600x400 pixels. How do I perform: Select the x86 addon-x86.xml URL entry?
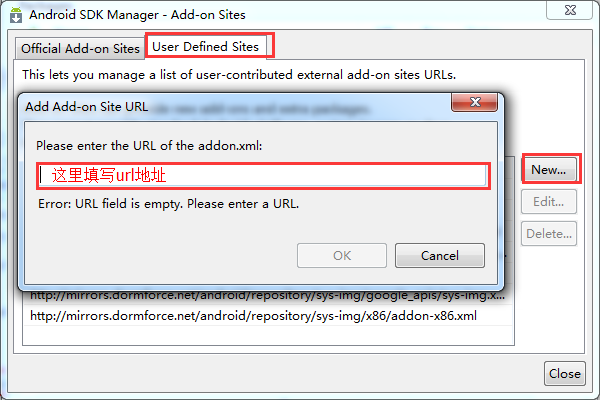pos(253,315)
